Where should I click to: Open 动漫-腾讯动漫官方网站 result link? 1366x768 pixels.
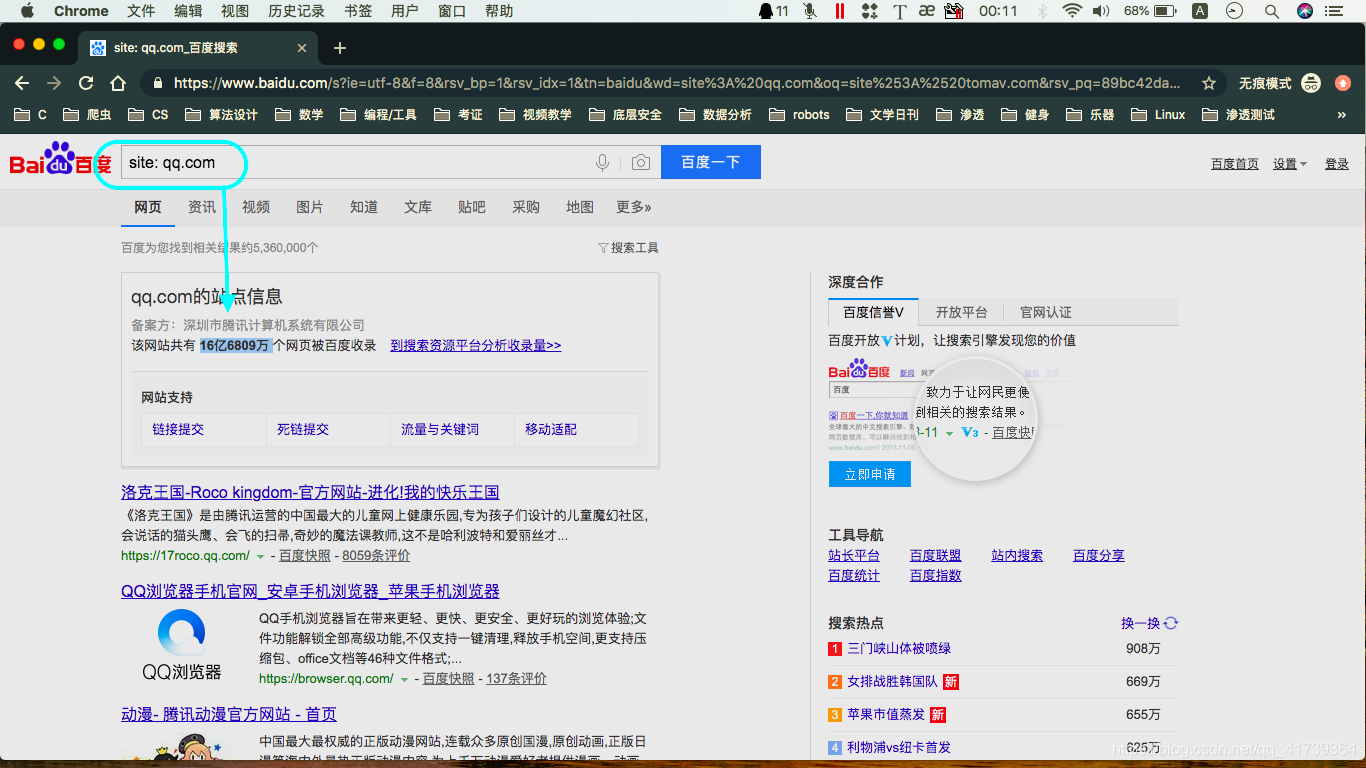(x=229, y=714)
